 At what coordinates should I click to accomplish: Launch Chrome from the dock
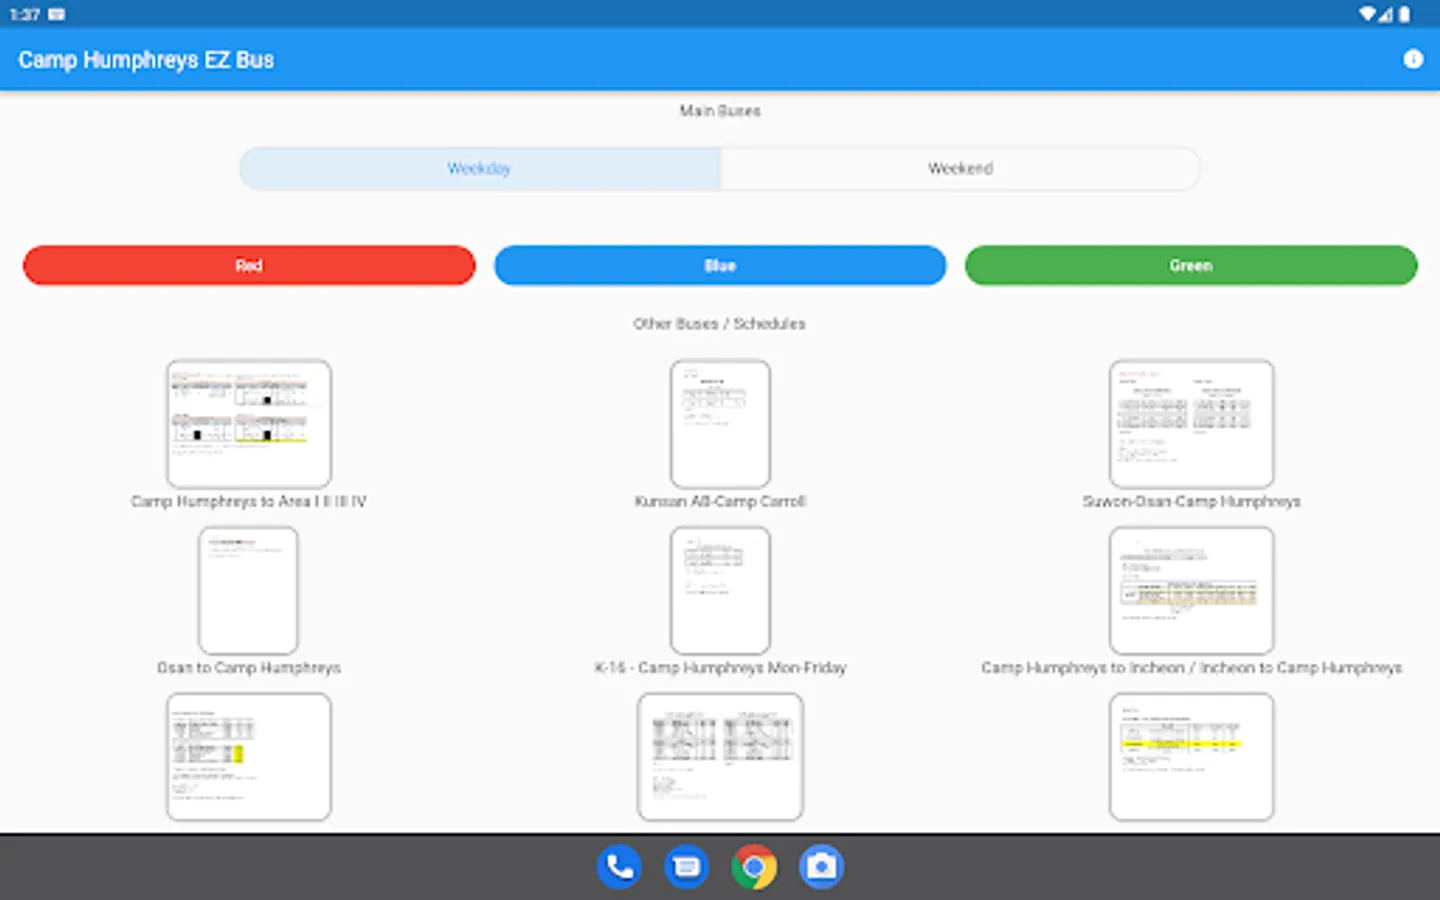(754, 867)
